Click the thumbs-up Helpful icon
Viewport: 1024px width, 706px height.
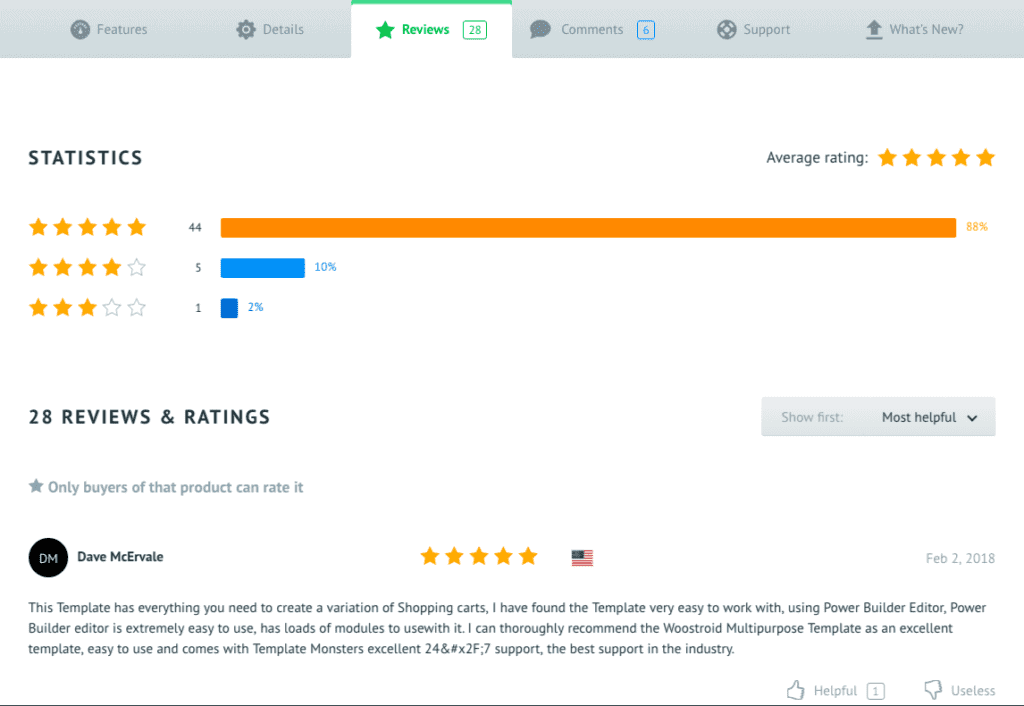[x=795, y=690]
